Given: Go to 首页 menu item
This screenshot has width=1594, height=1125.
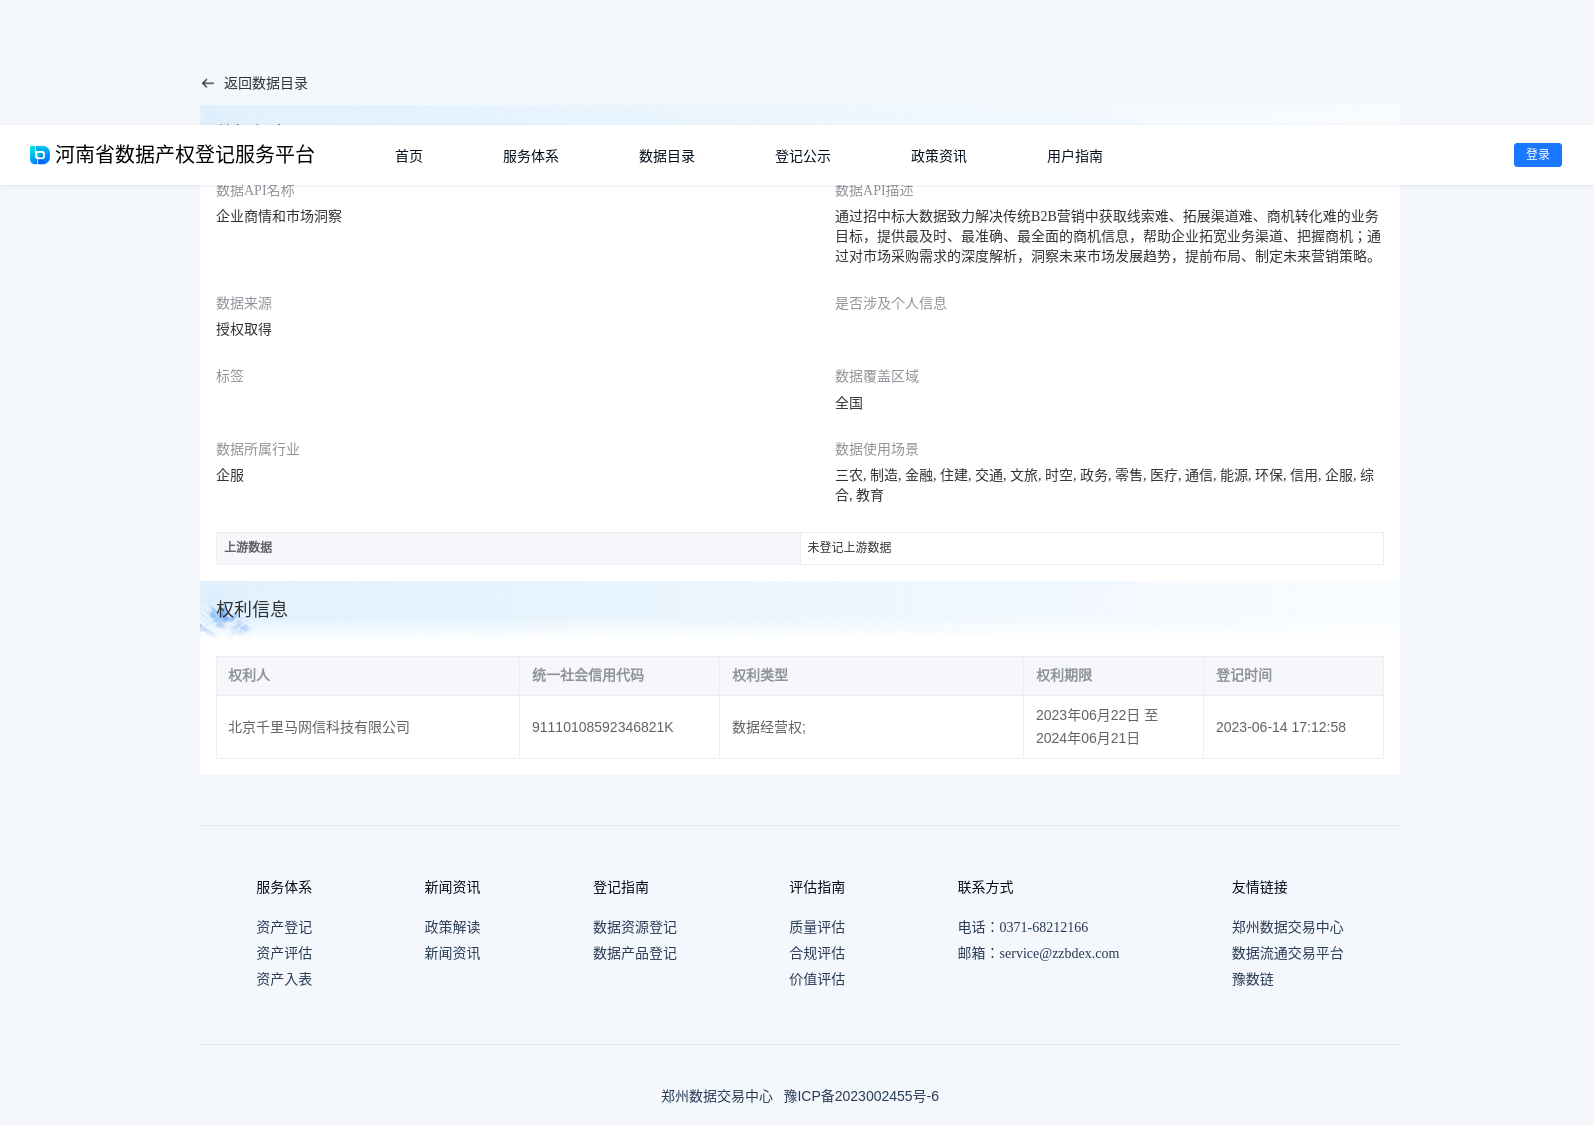Looking at the screenshot, I should click(409, 156).
